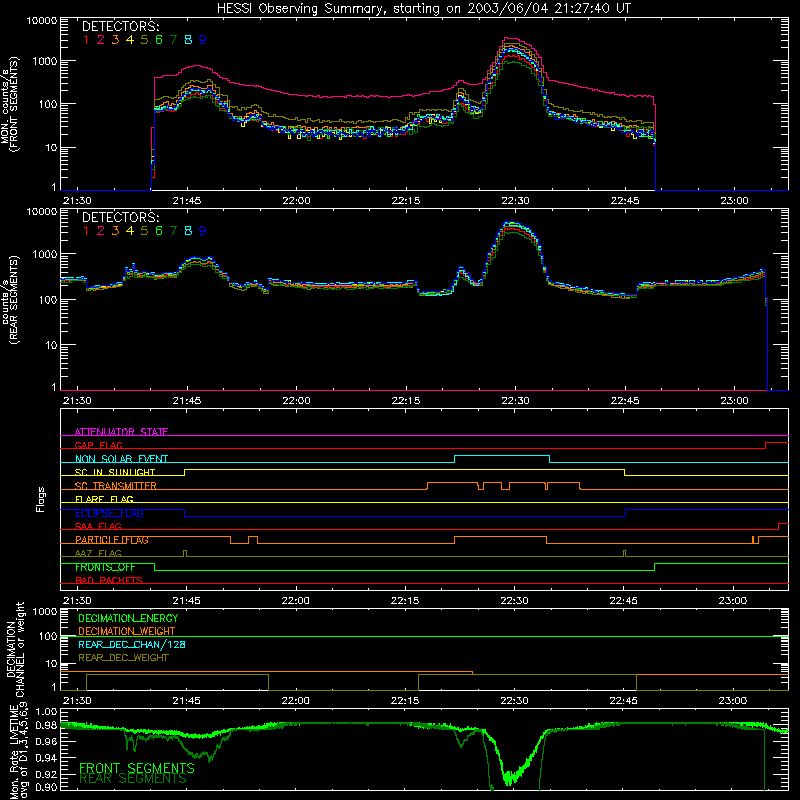Select yellow detector 4 in rear segments legend
The image size is (800, 800).
click(130, 231)
